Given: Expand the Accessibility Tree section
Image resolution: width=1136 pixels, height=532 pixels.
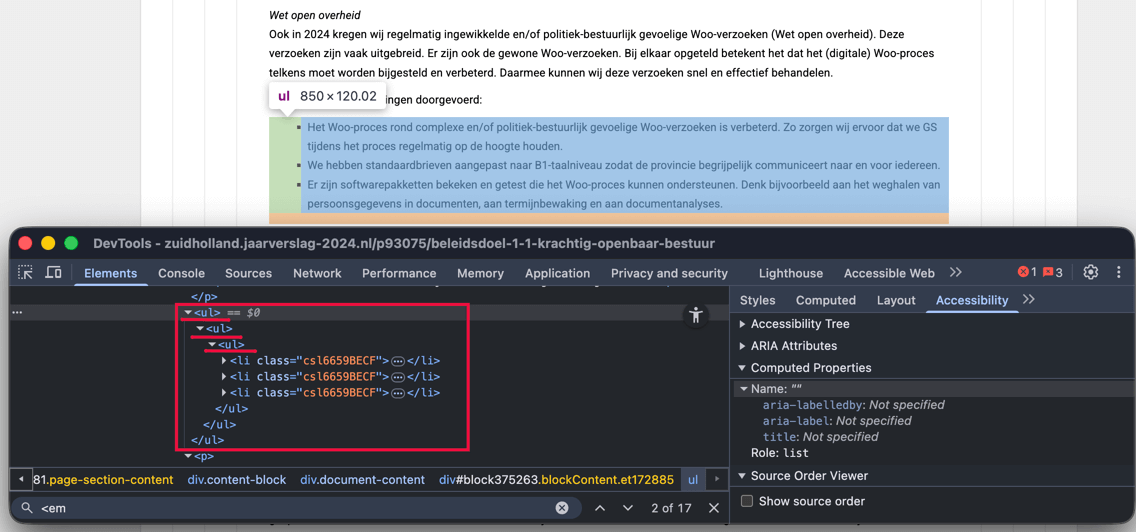Looking at the screenshot, I should coord(742,324).
